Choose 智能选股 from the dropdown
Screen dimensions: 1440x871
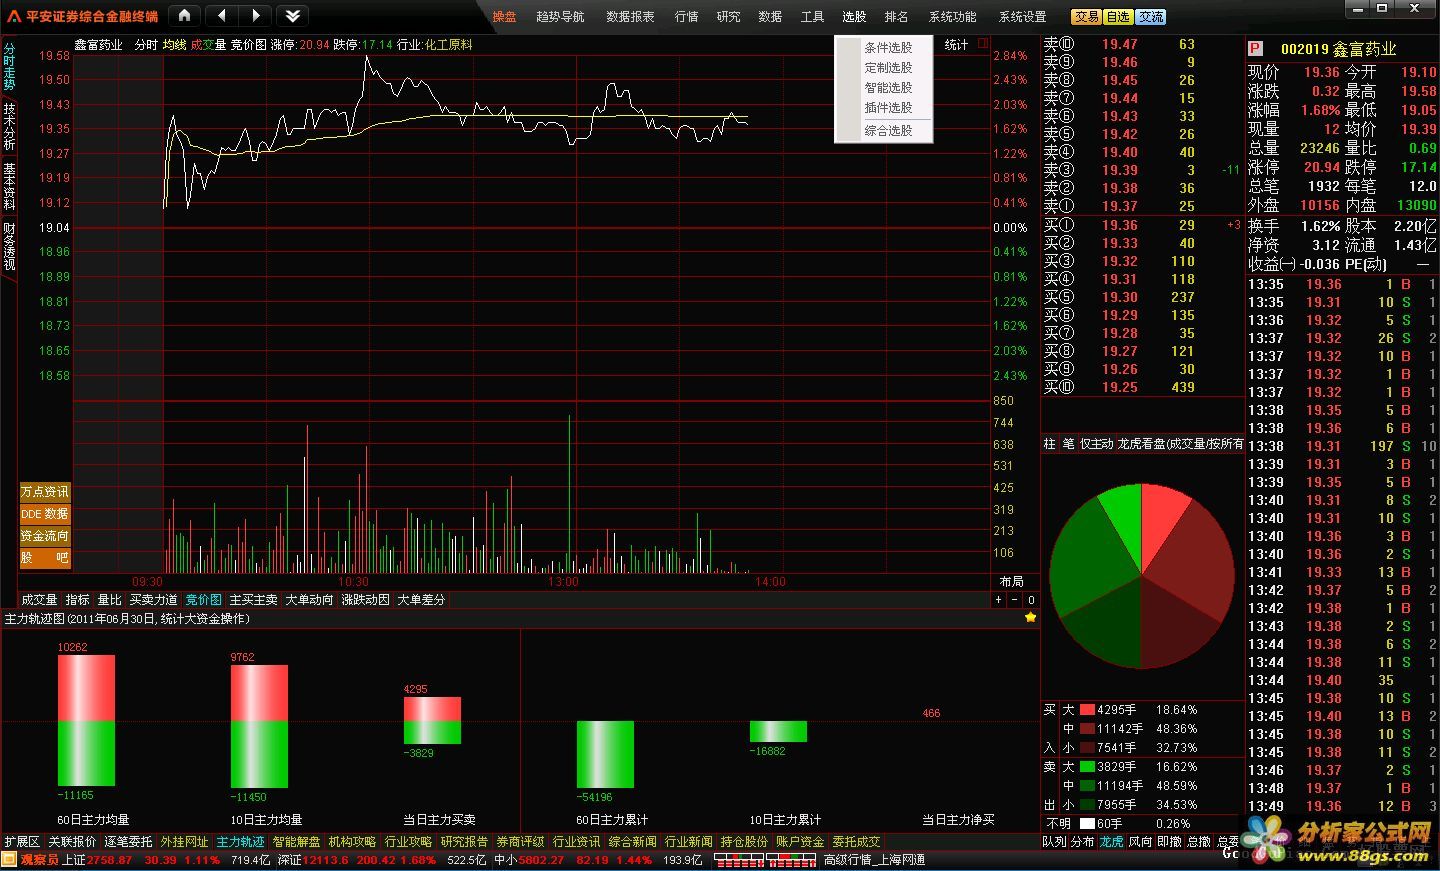pos(888,87)
